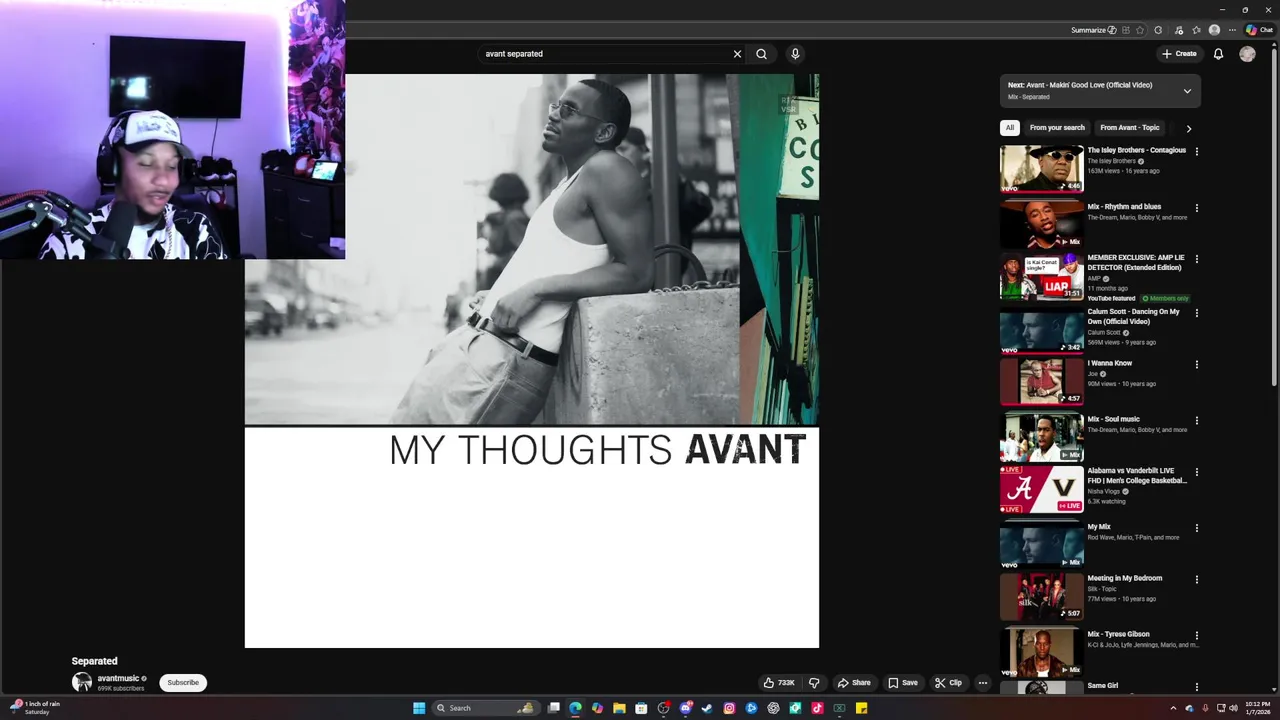Expand the 'Next: Avant - Makin' Good Love' queue
1280x720 pixels.
[x=1187, y=91]
